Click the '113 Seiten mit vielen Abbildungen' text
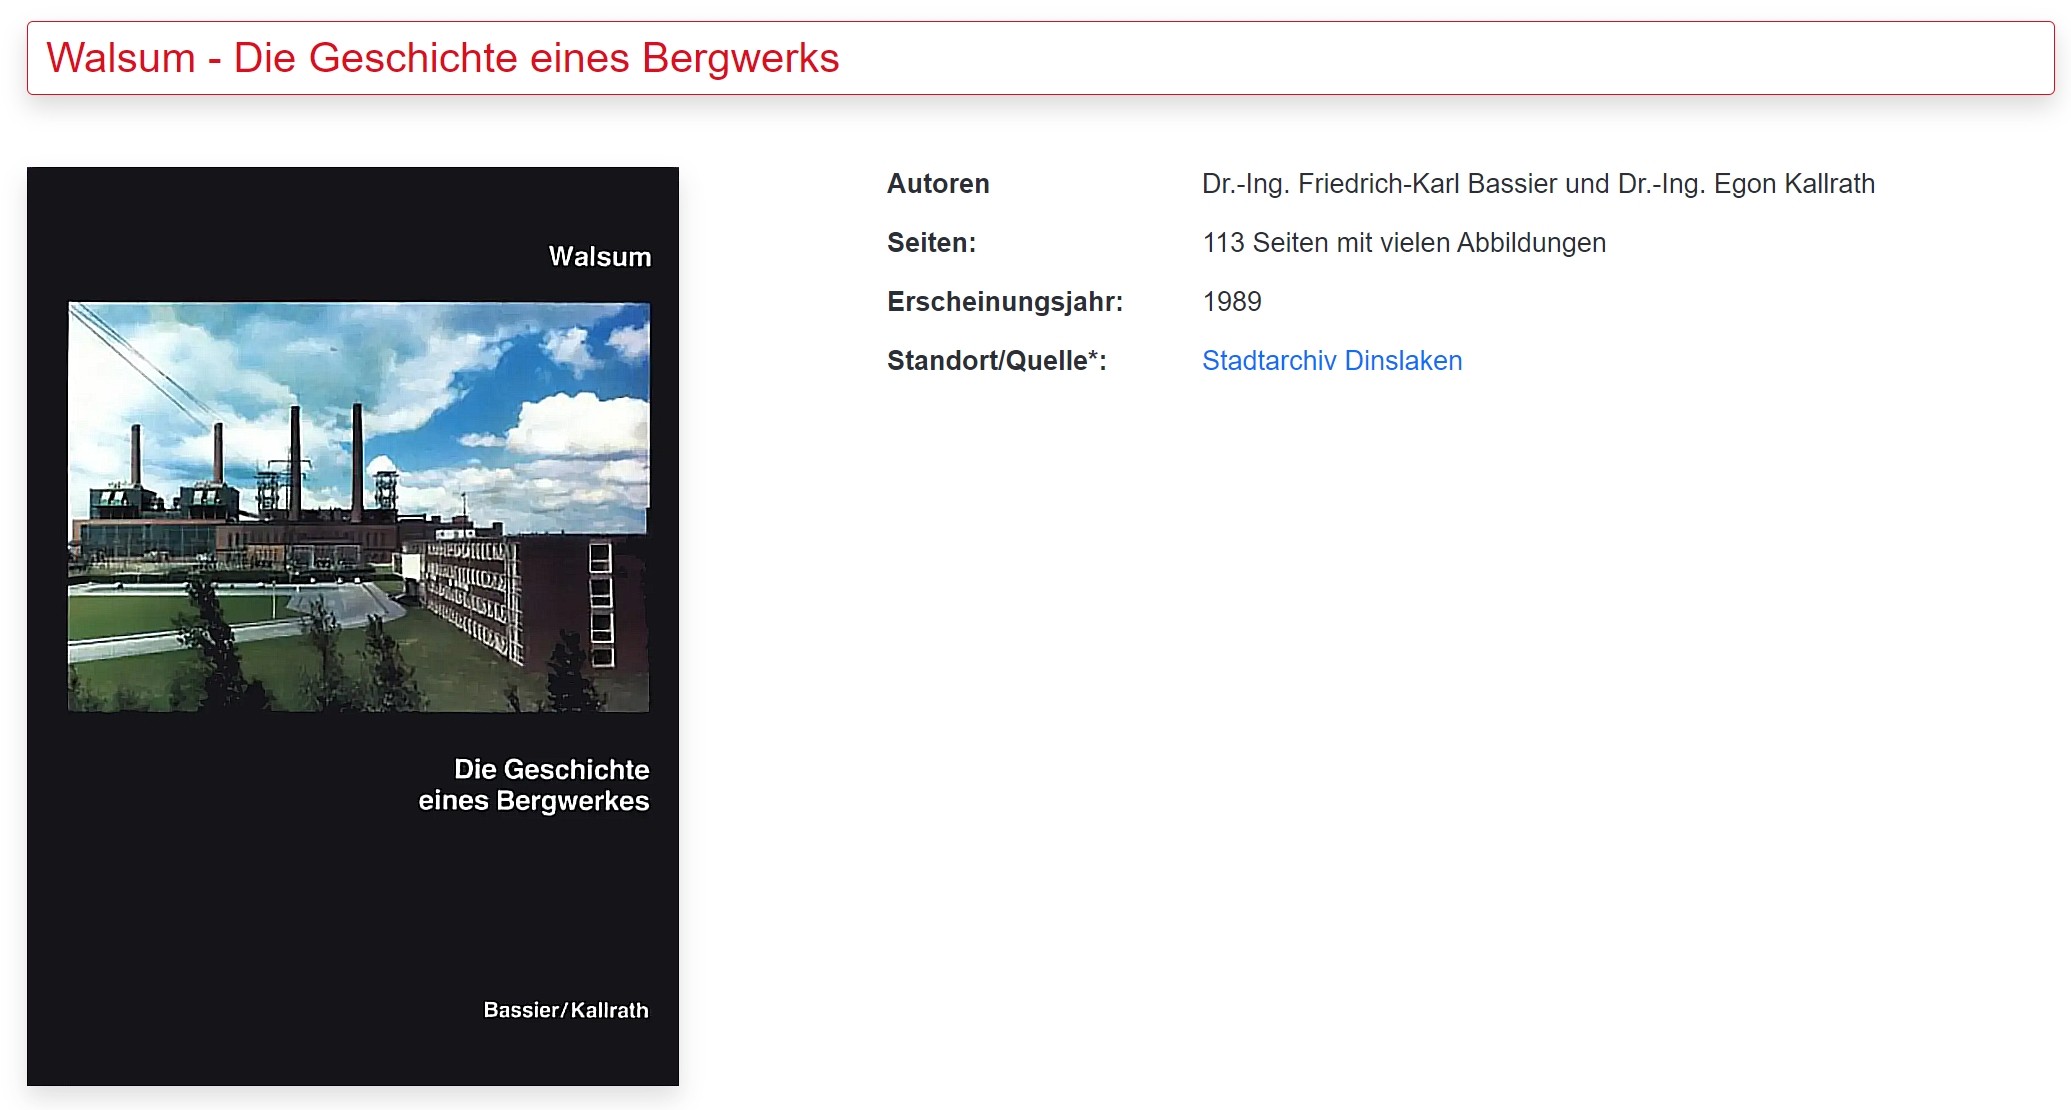2071x1110 pixels. 1403,243
